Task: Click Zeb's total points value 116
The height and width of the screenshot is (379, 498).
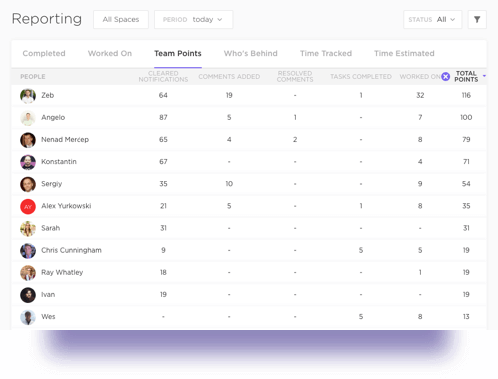Action: (x=466, y=95)
